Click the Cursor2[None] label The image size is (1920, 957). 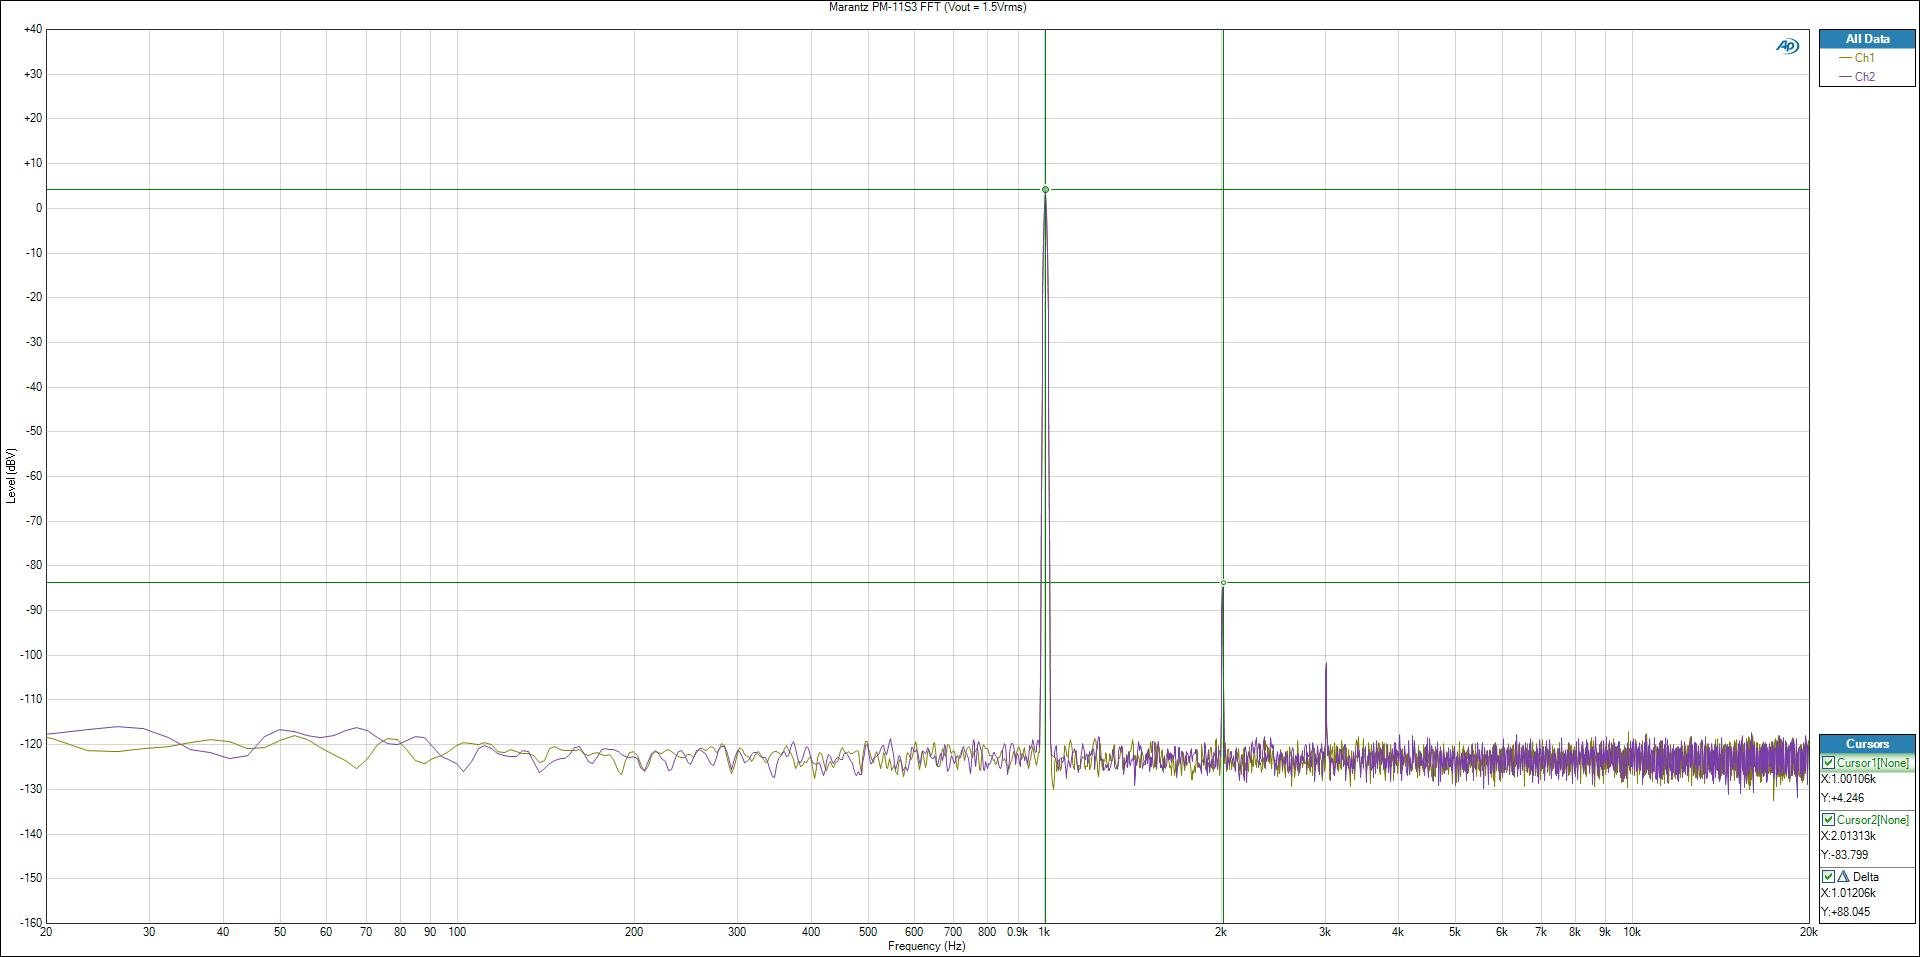click(1873, 820)
